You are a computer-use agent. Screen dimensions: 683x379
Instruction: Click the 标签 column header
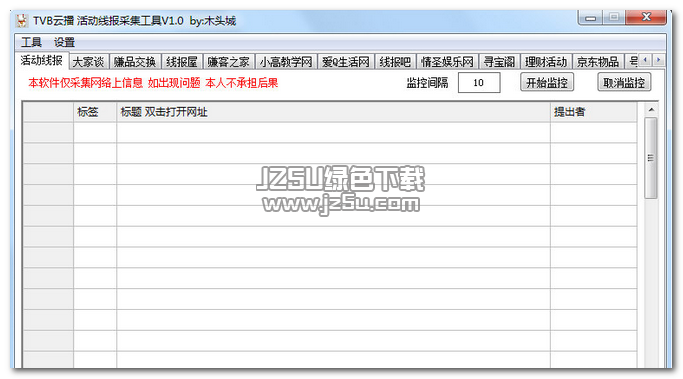95,112
